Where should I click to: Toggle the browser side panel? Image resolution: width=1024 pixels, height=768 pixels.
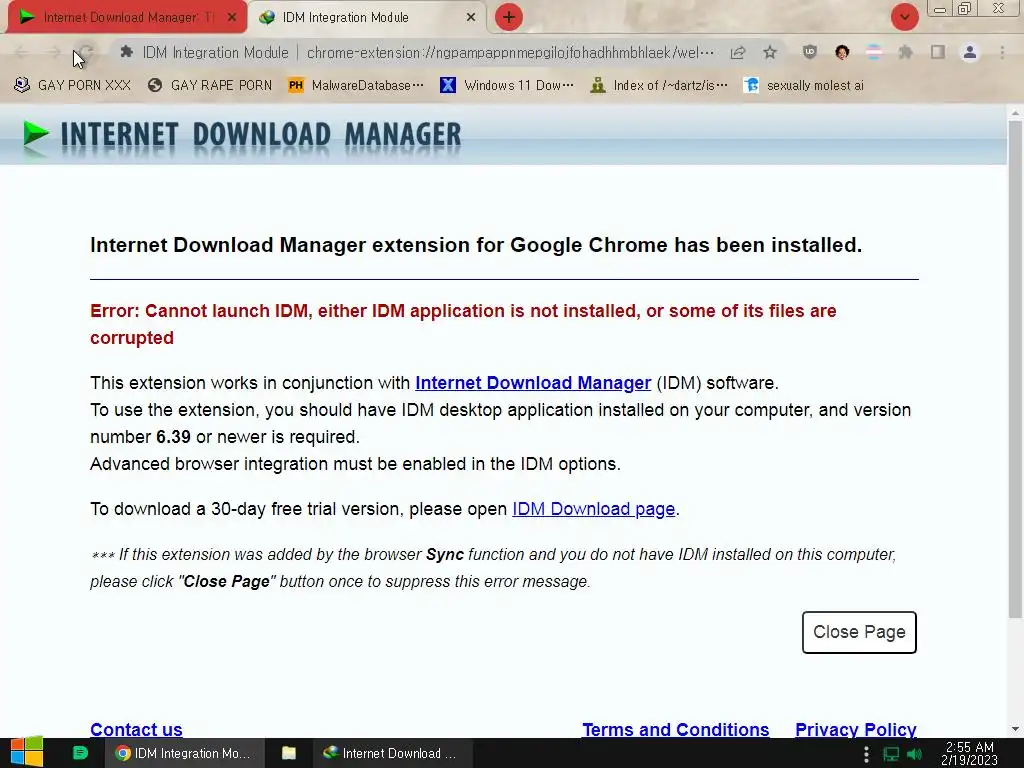[x=938, y=52]
